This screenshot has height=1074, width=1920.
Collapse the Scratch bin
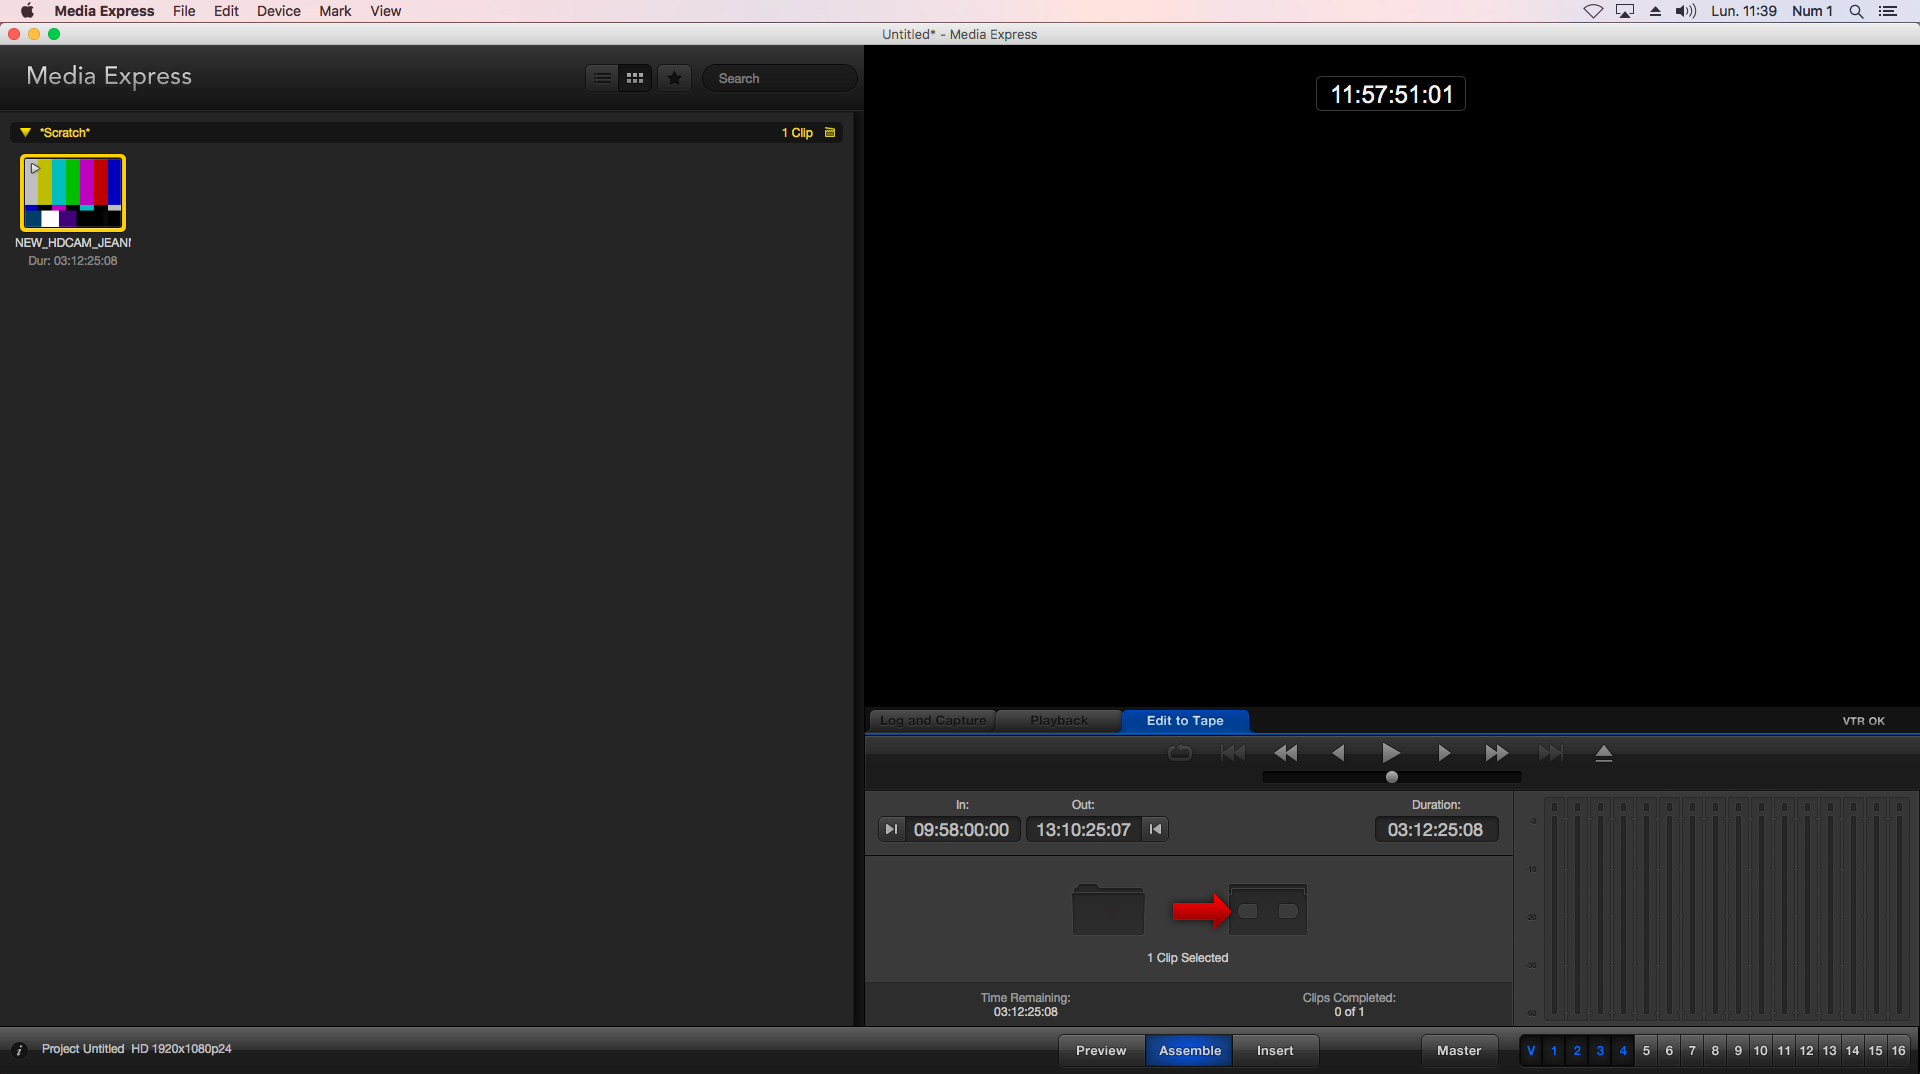25,132
